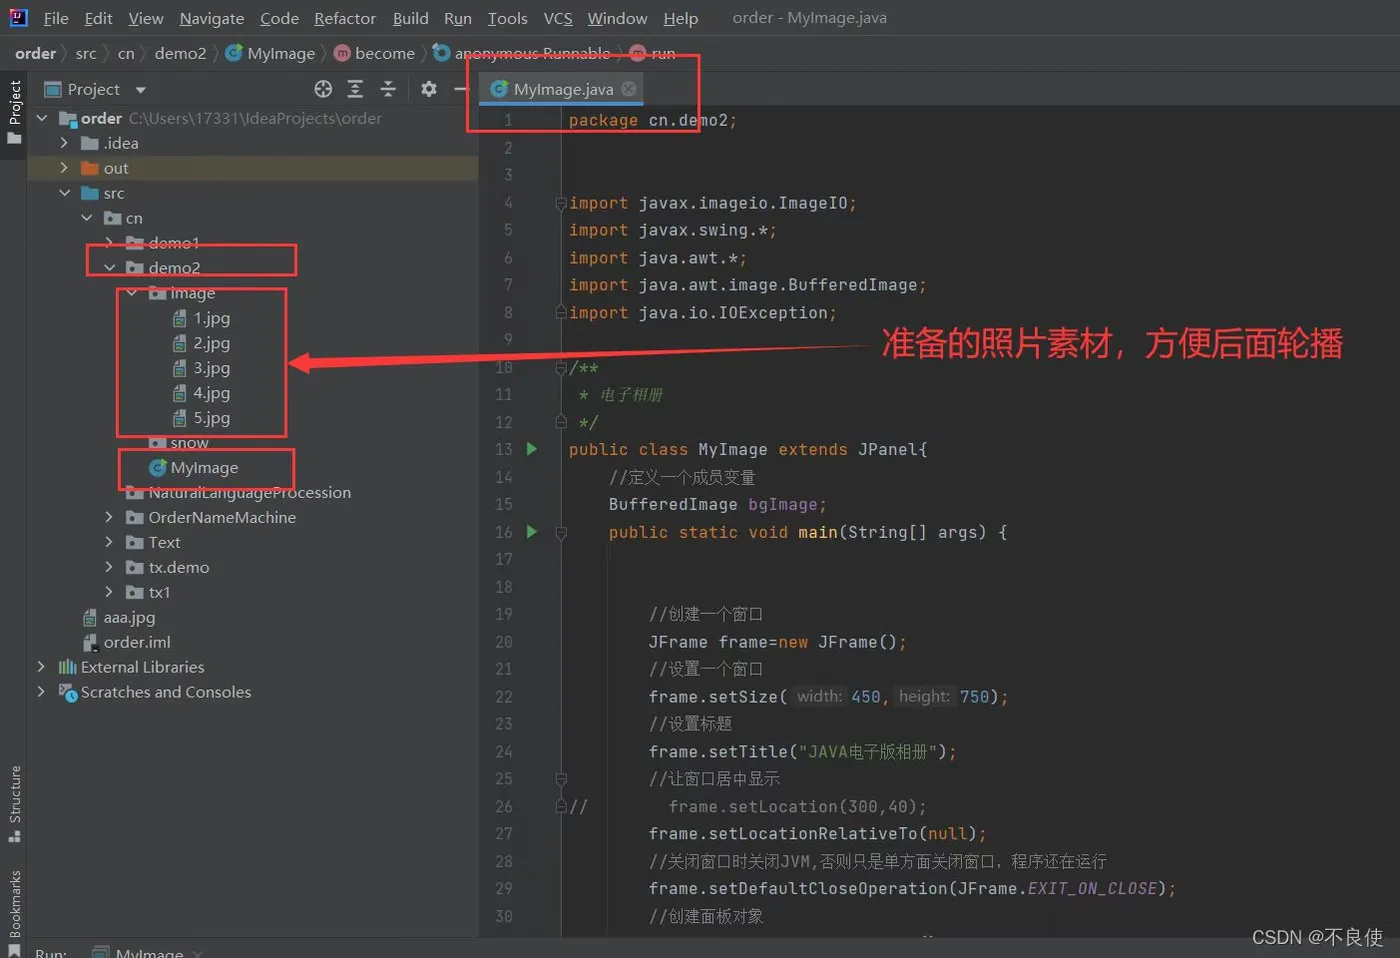
Task: Click the MyImage breadcrumb in navigation bar
Action: pos(270,53)
